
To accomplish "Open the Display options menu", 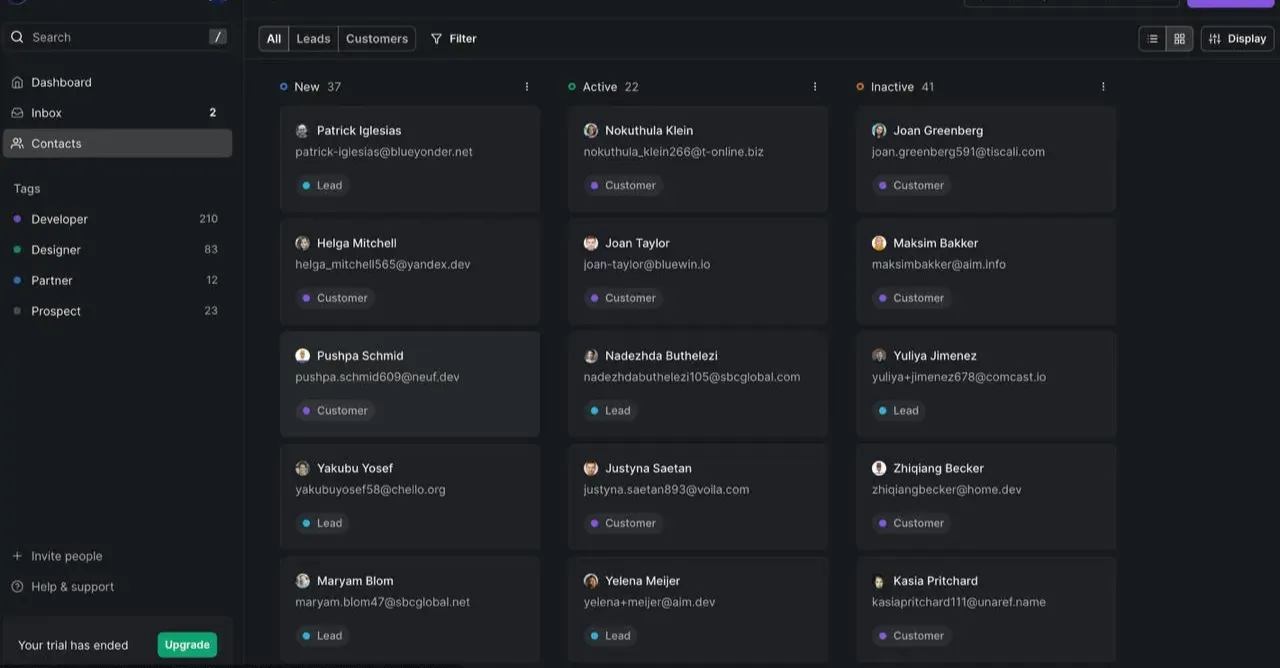I will point(1237,39).
